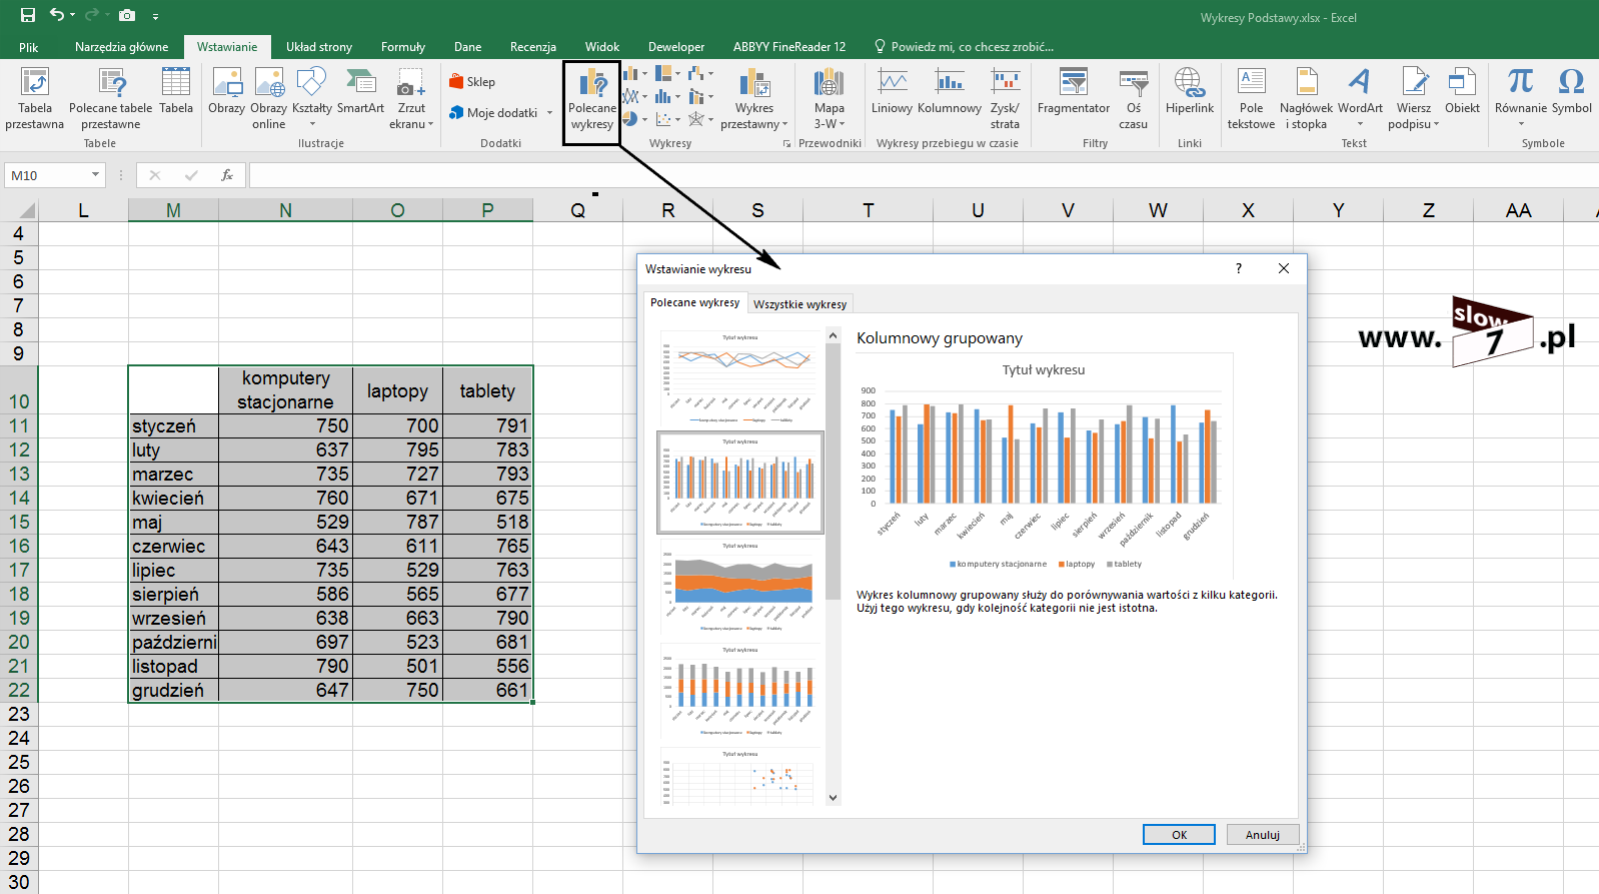
Task: Switch to Układ strony tab
Action: 319,47
